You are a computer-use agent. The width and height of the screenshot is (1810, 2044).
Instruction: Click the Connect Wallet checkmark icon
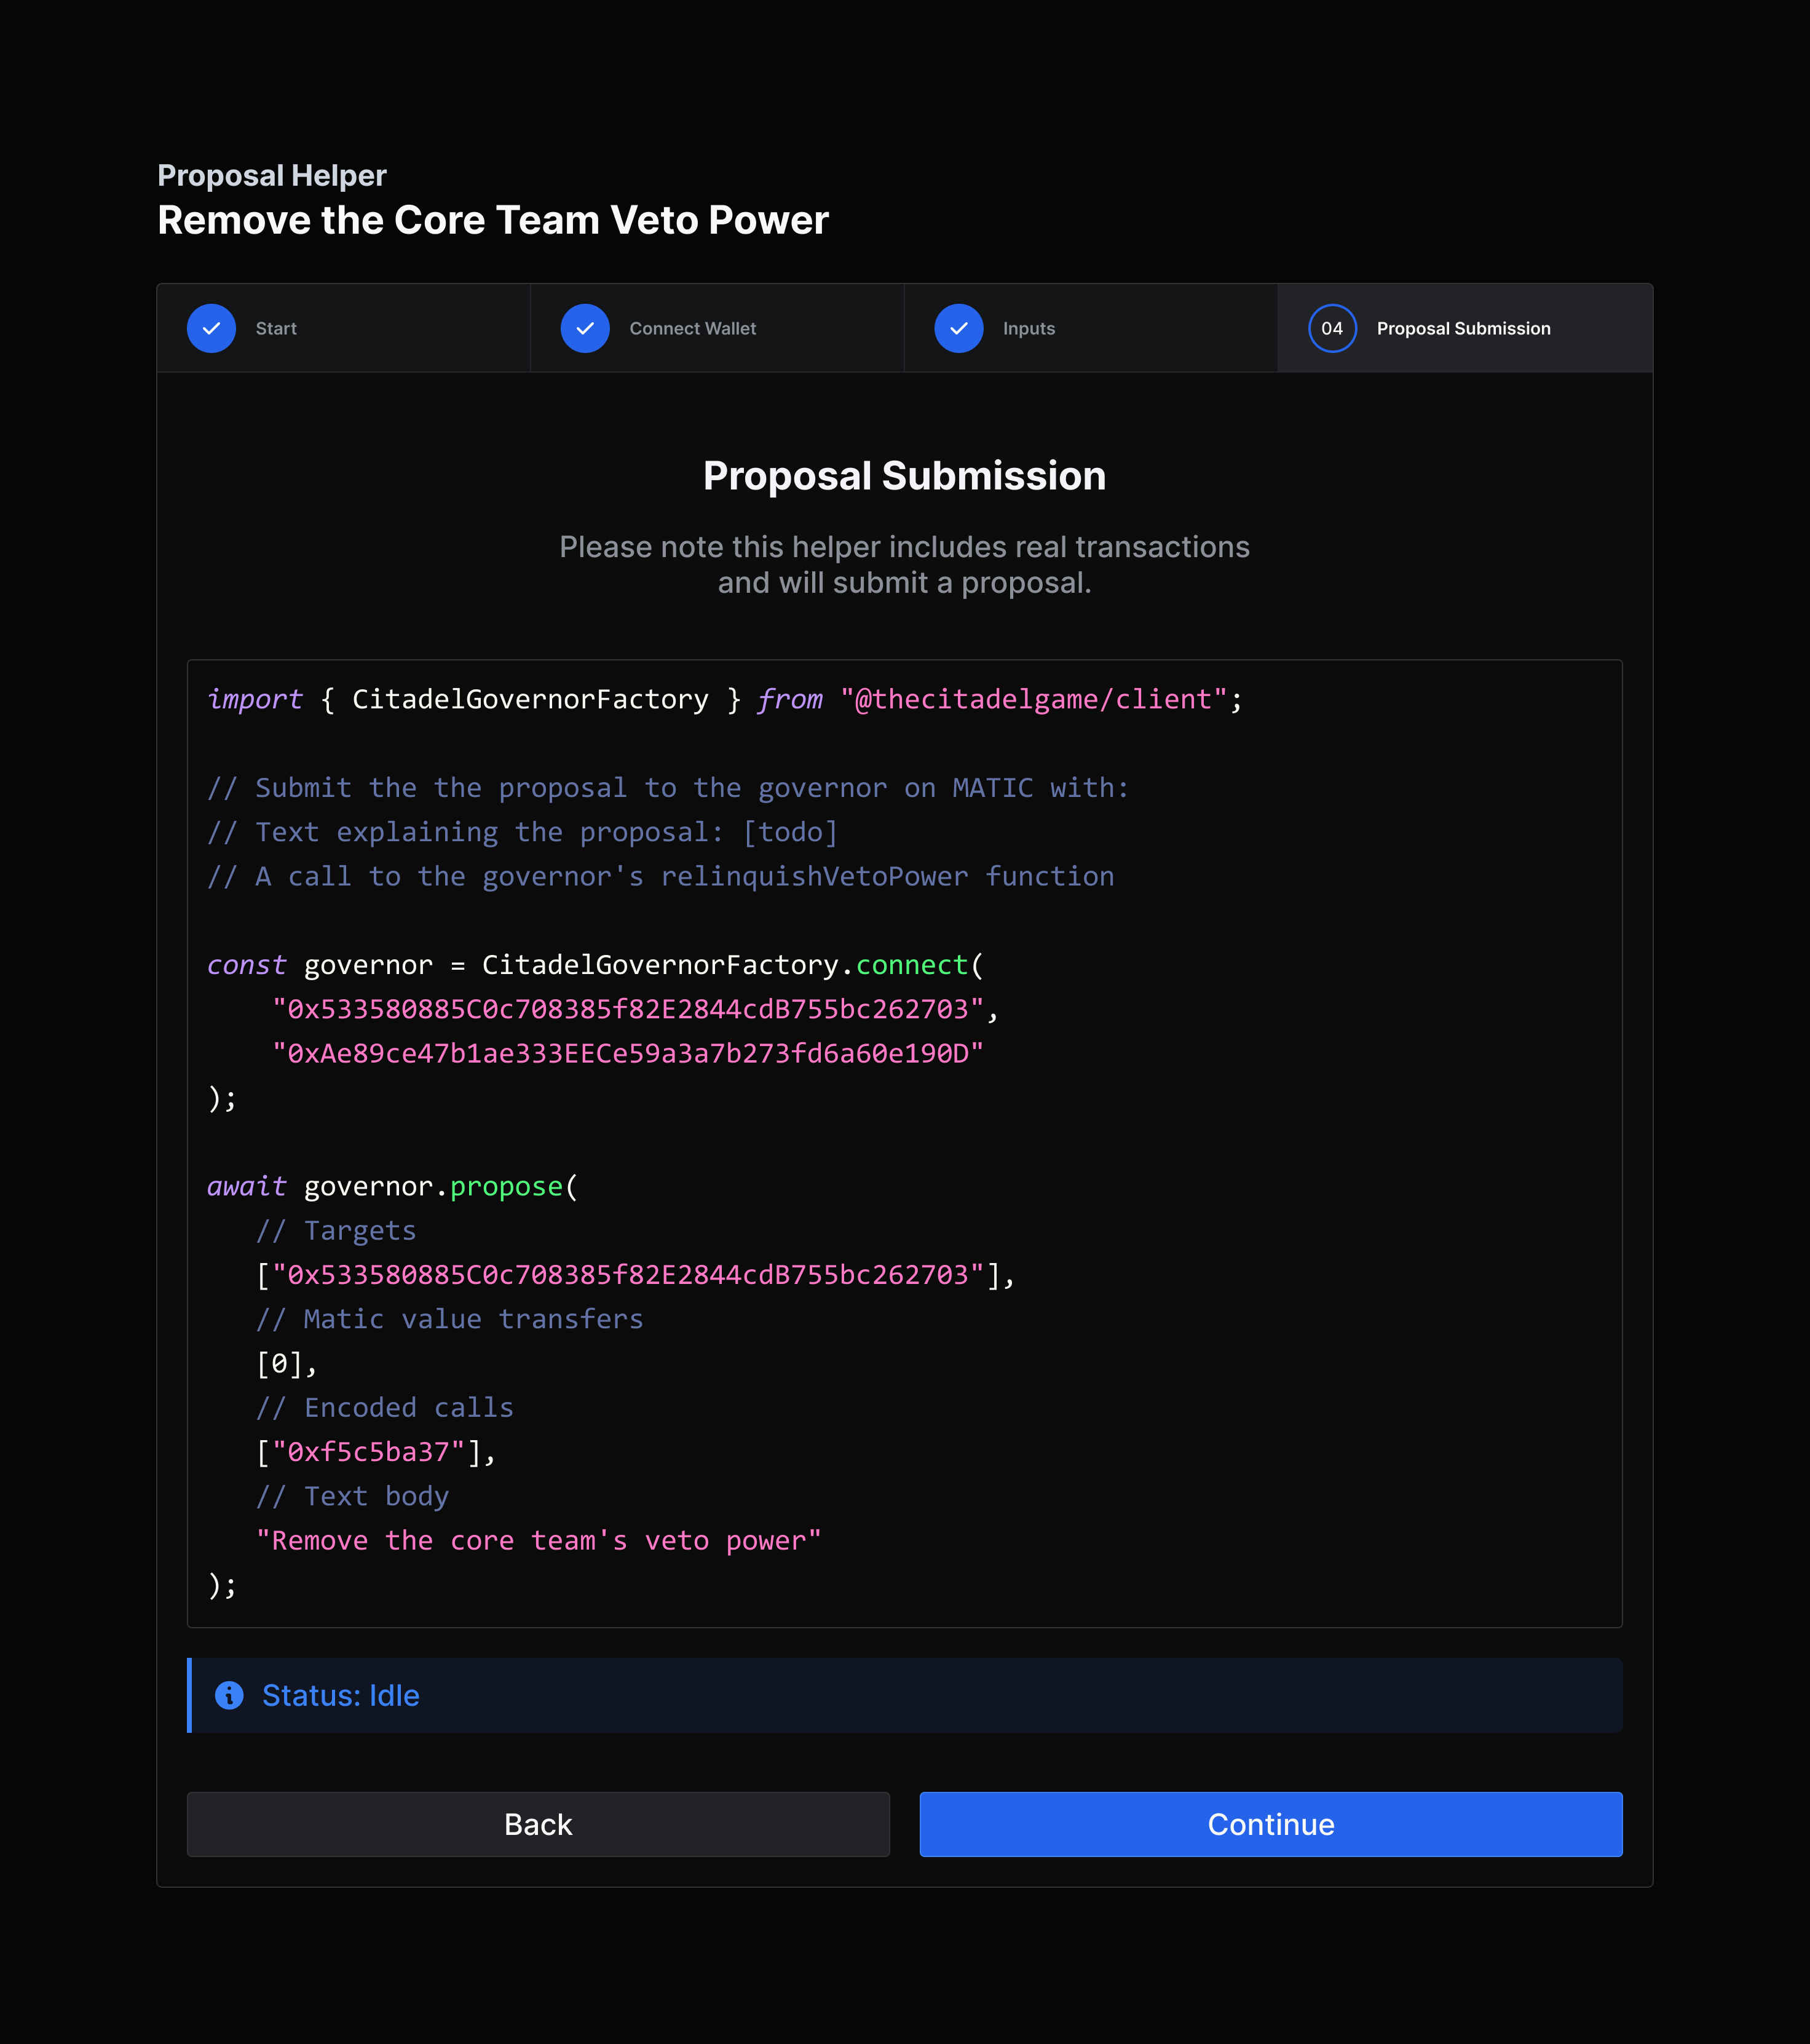click(x=585, y=328)
